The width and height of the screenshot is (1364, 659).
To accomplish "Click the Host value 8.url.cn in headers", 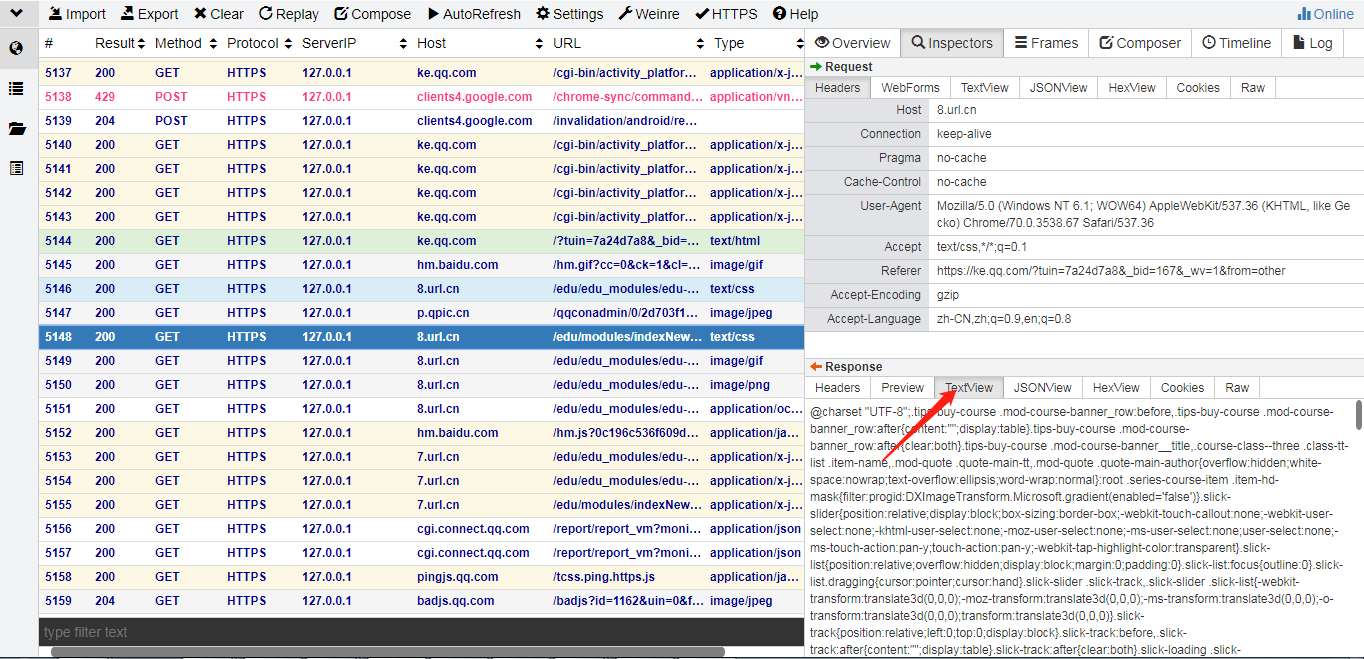I will 957,110.
